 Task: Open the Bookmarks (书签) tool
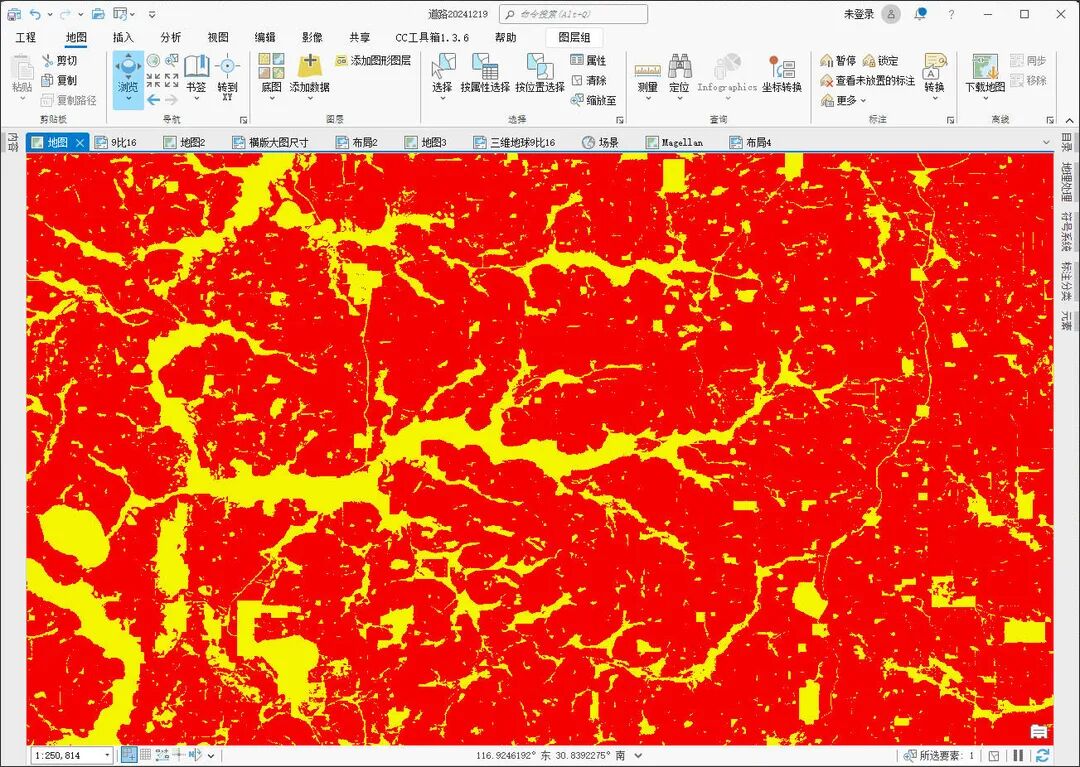(x=196, y=74)
